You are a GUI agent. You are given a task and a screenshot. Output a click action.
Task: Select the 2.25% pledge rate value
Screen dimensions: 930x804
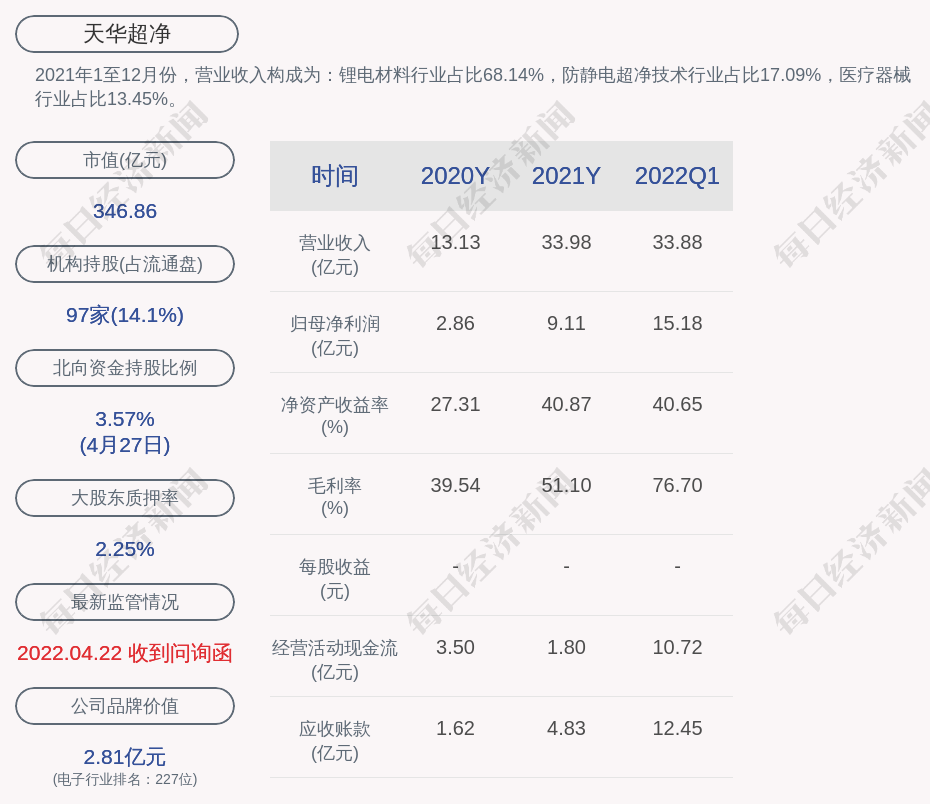[125, 549]
